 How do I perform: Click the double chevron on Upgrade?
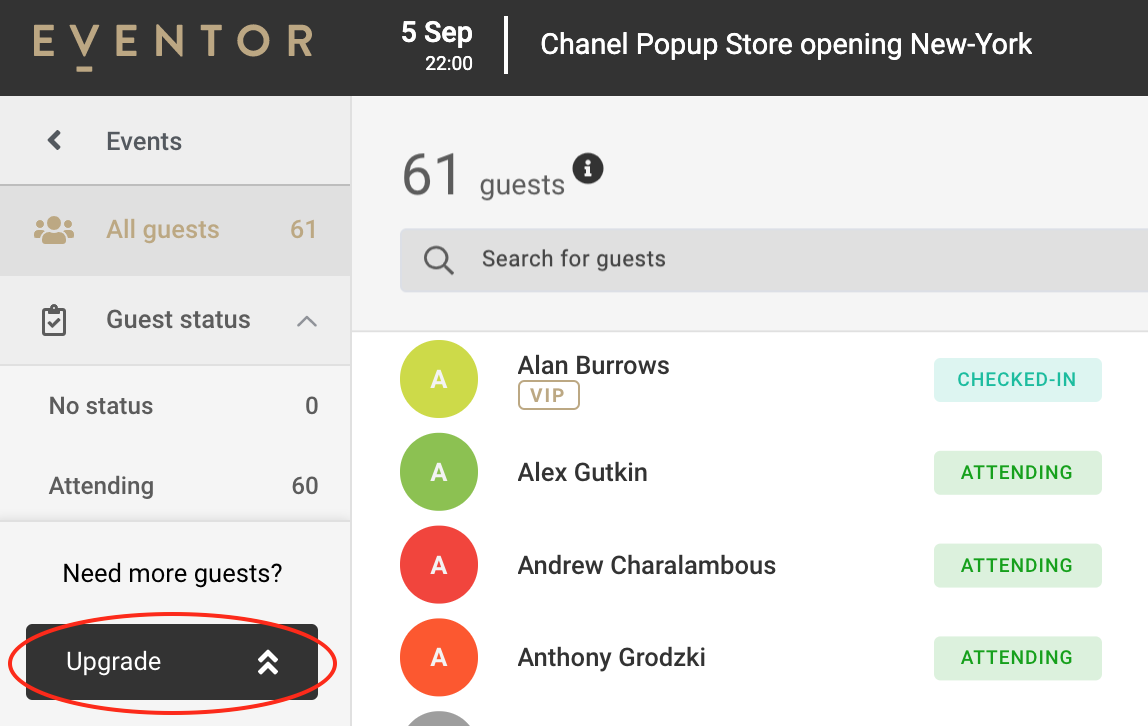268,662
